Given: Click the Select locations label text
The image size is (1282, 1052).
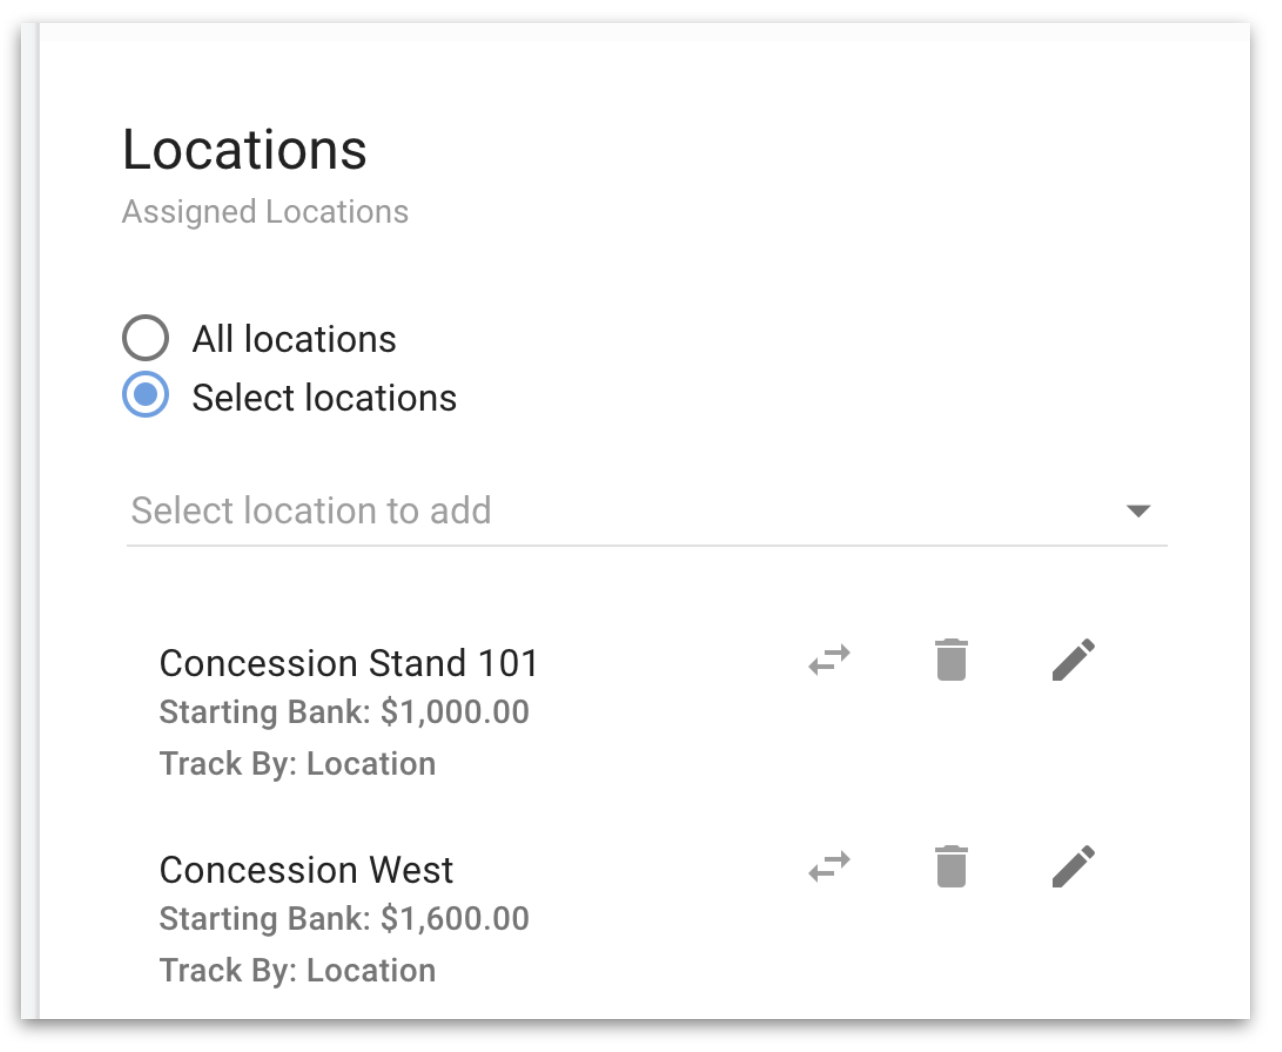Looking at the screenshot, I should click(324, 398).
